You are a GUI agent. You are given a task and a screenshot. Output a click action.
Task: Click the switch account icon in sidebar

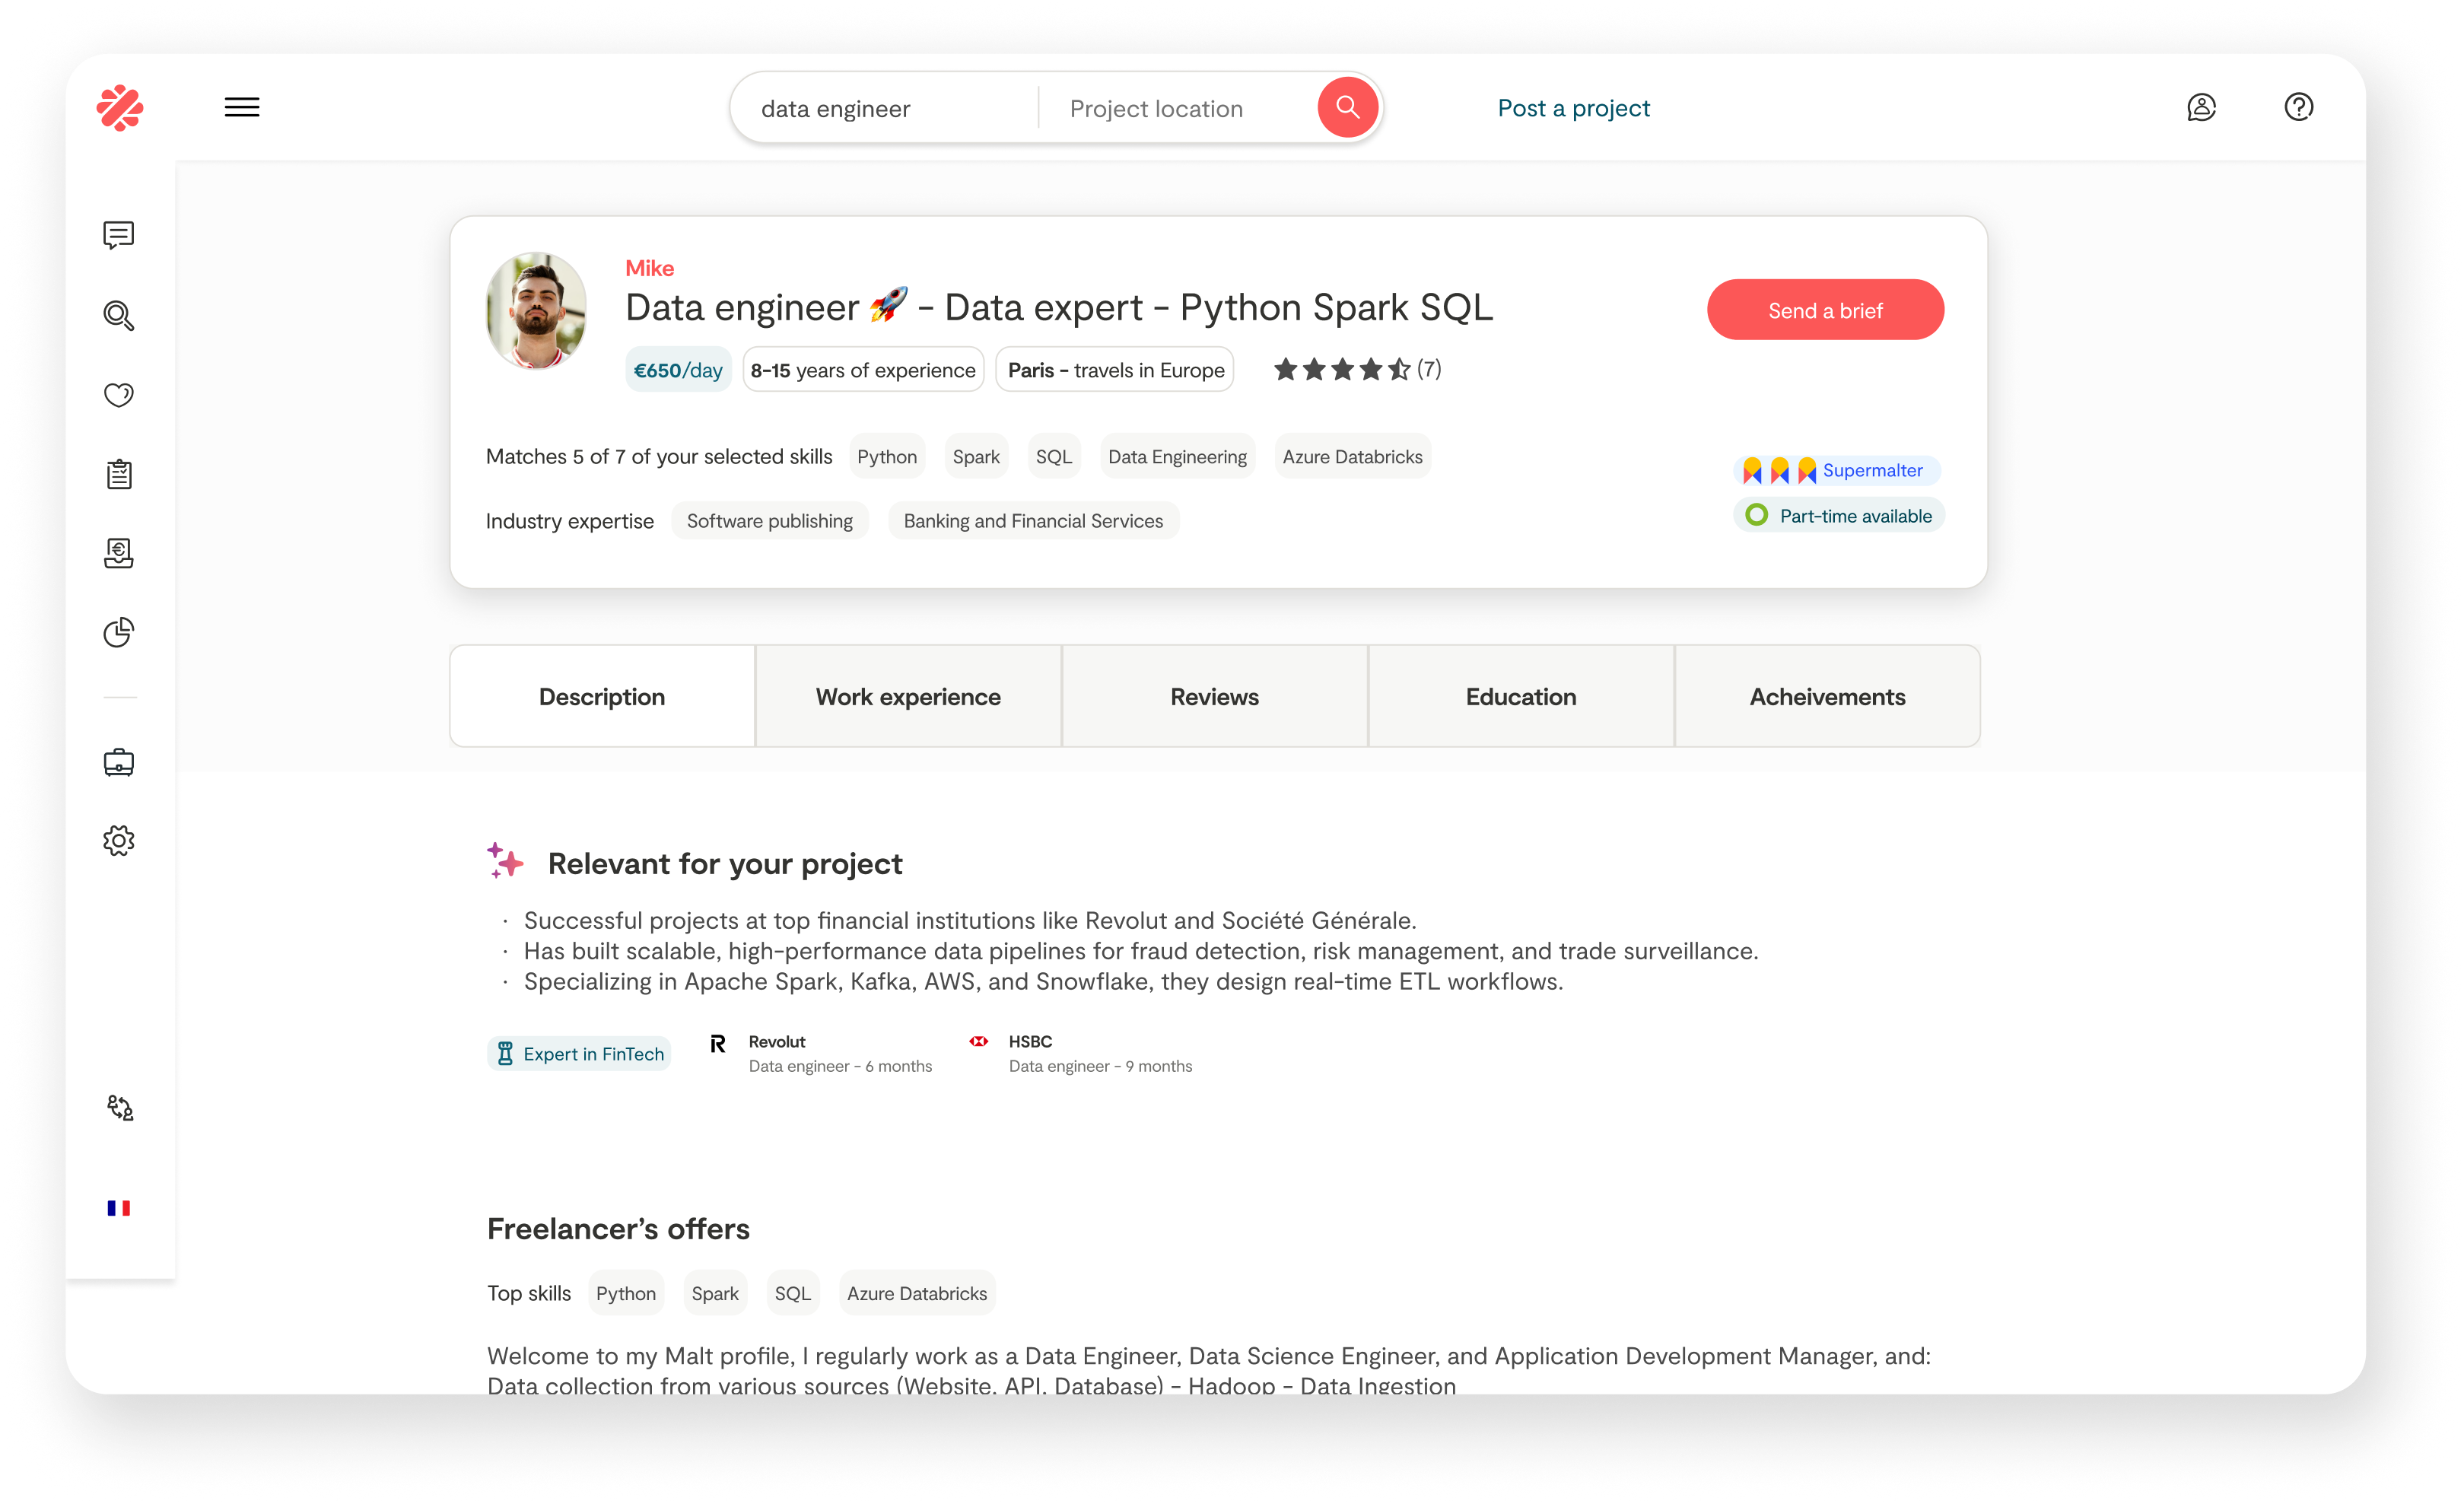[120, 1107]
